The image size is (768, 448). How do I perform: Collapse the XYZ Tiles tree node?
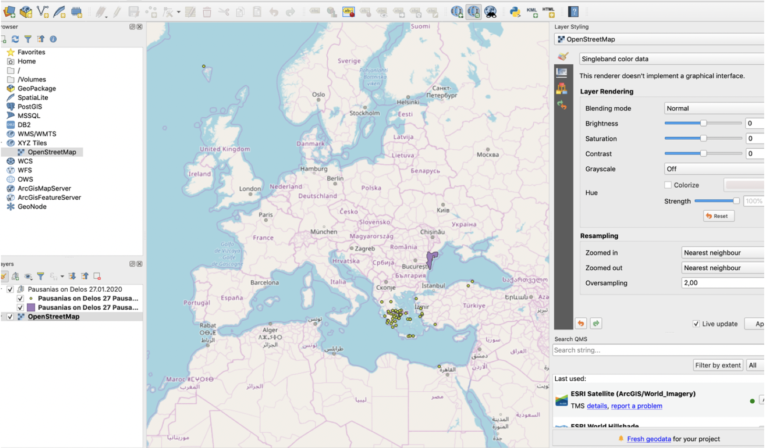coord(2,143)
